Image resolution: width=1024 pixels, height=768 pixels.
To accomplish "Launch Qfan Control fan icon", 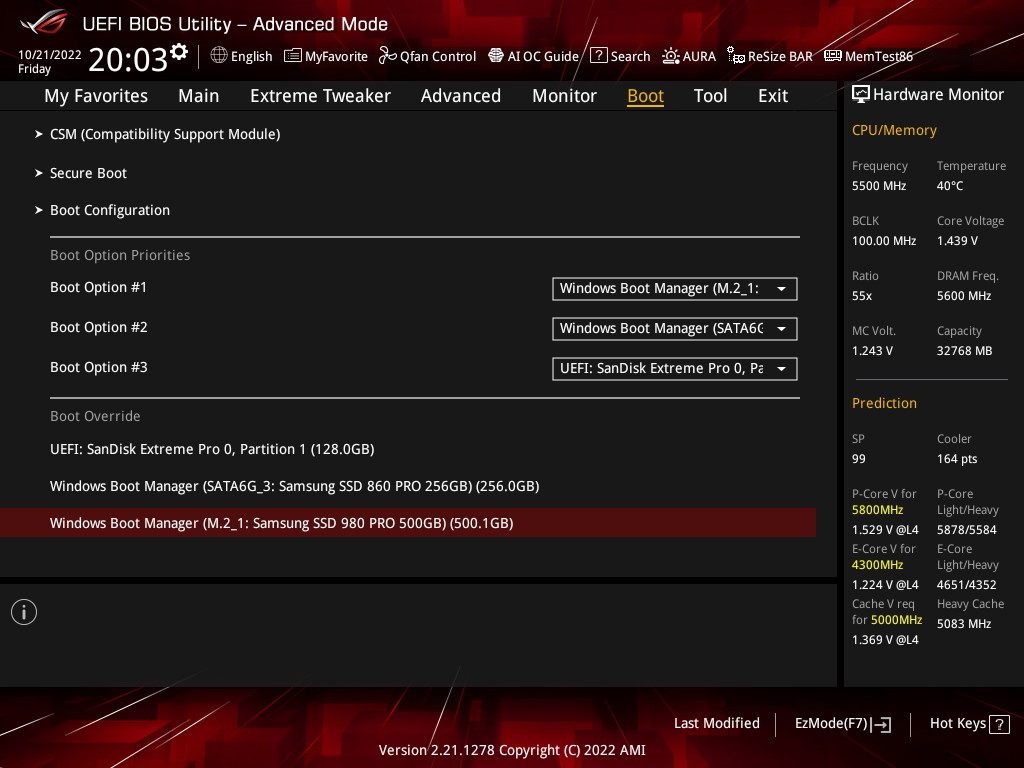I will pyautogui.click(x=387, y=56).
